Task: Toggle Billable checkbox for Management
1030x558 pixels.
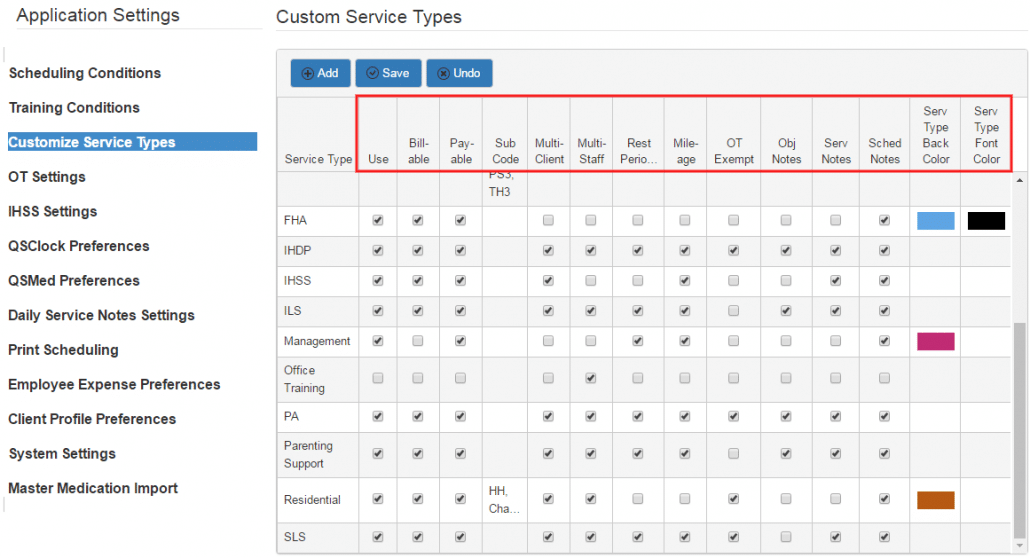Action: [418, 341]
